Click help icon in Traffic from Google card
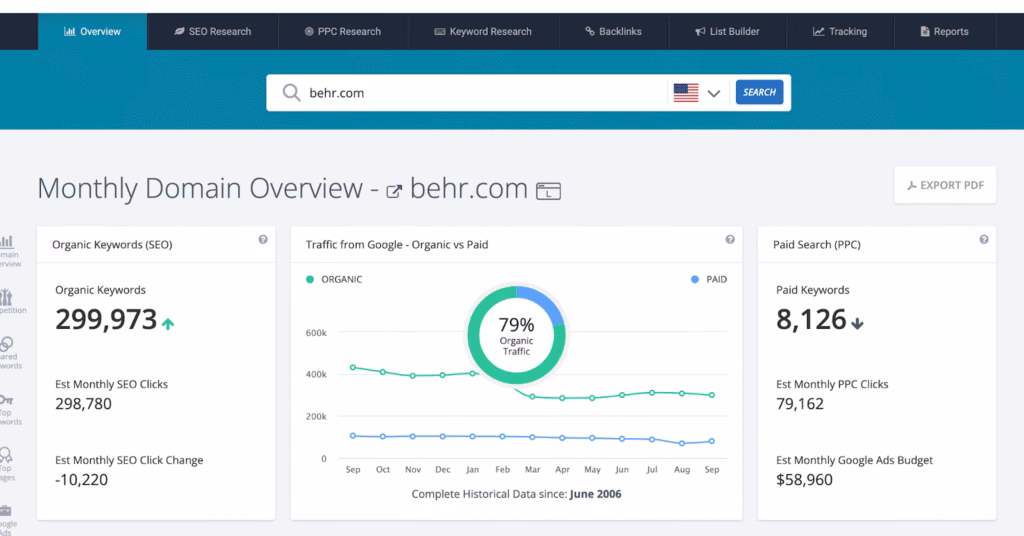The height and width of the screenshot is (536, 1024). (x=730, y=240)
